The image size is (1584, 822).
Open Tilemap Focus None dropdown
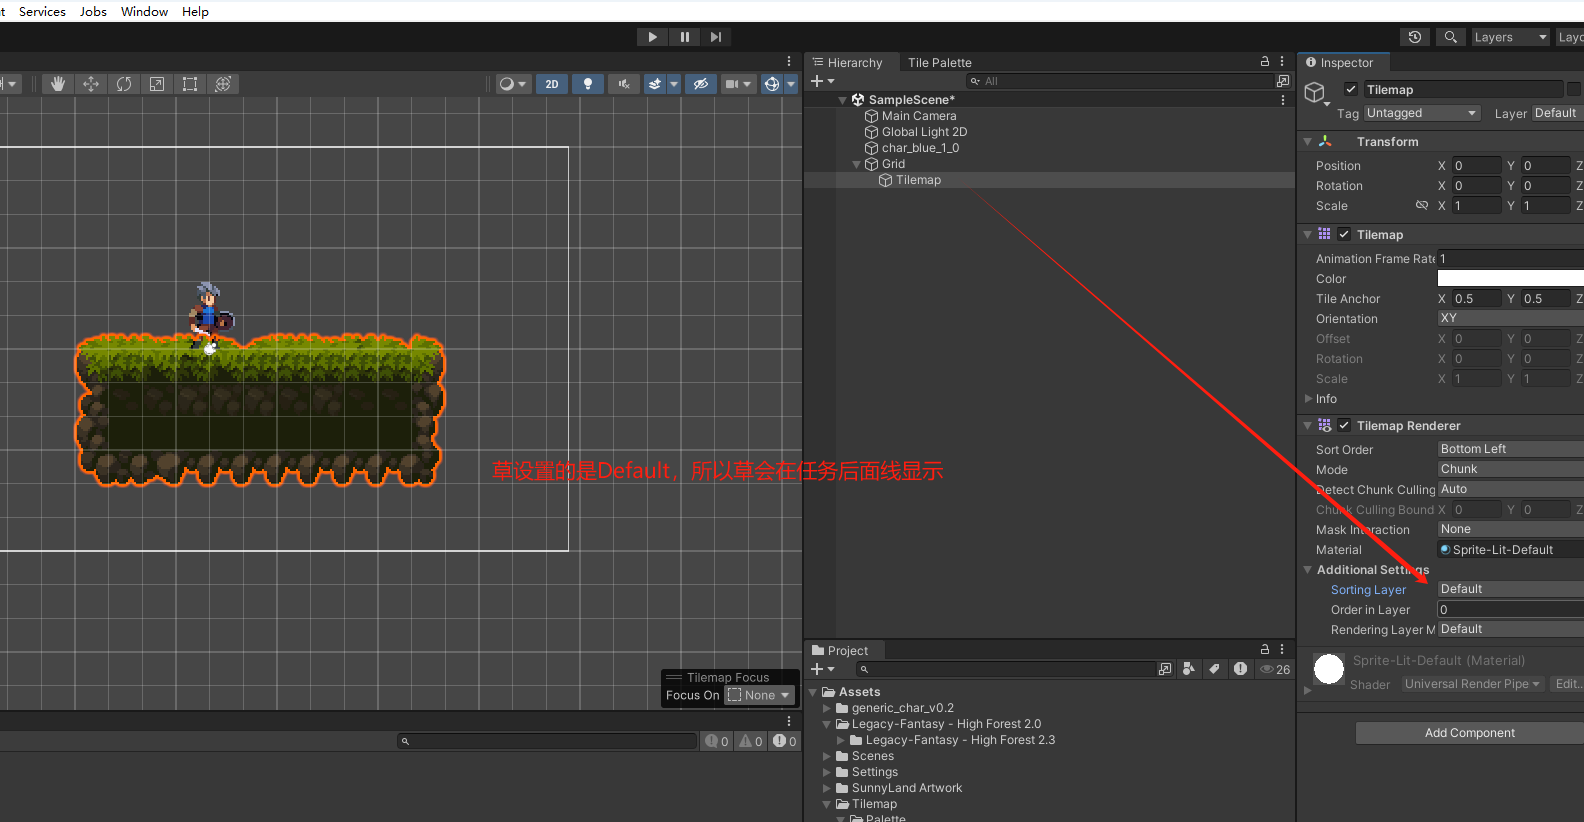point(760,695)
